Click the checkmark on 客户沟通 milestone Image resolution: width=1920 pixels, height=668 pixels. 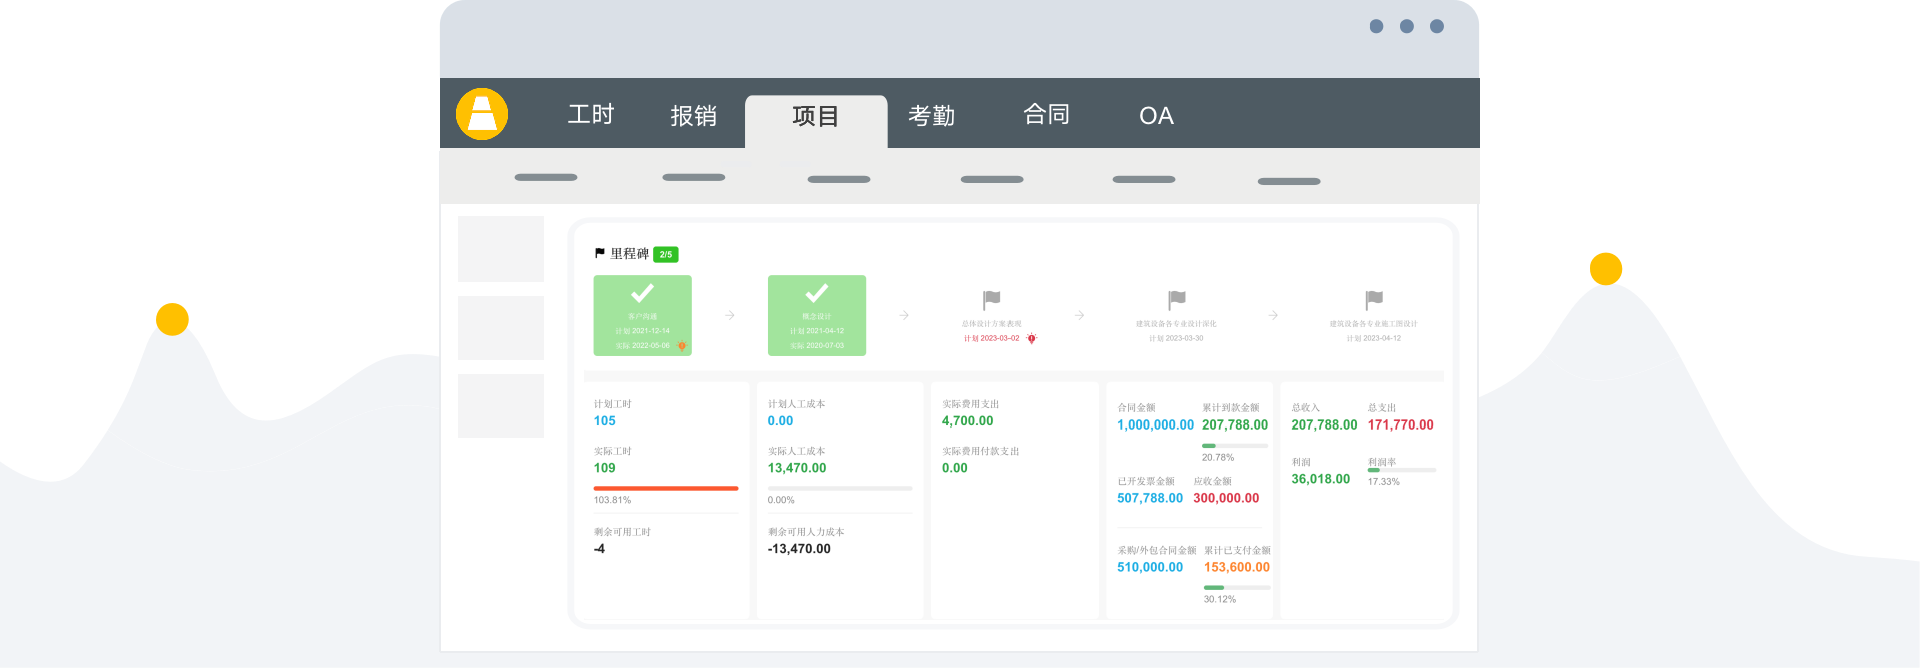(x=643, y=293)
